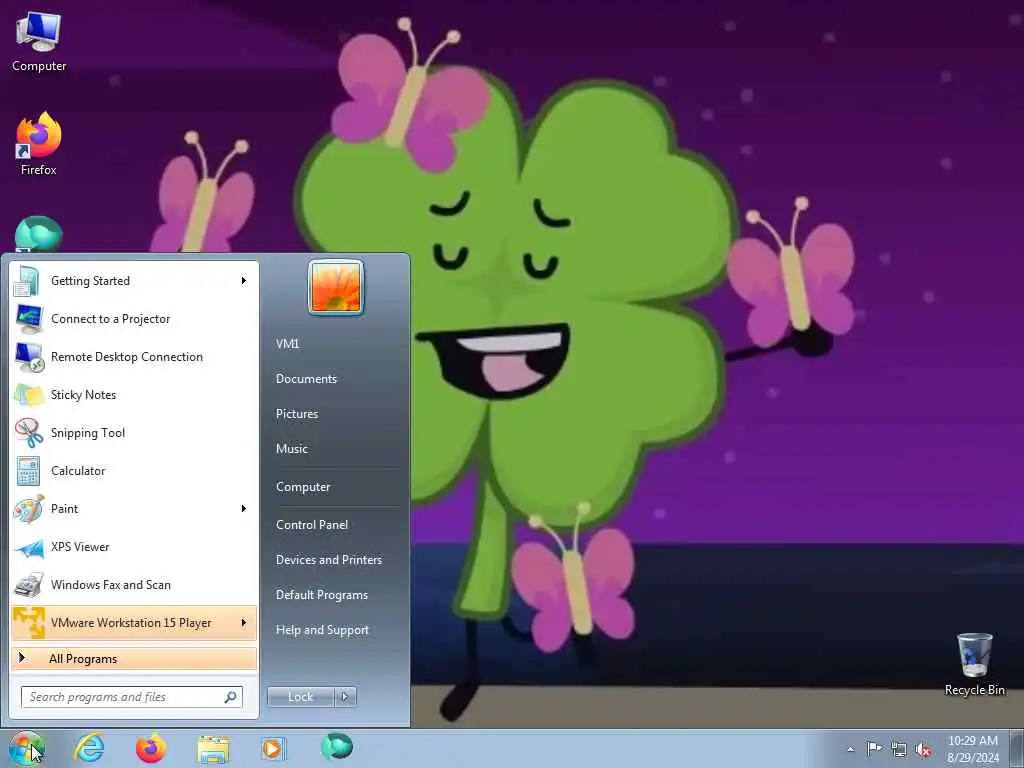Click the Connect to a Projector label
Screen dimensions: 1024x768
(x=111, y=319)
